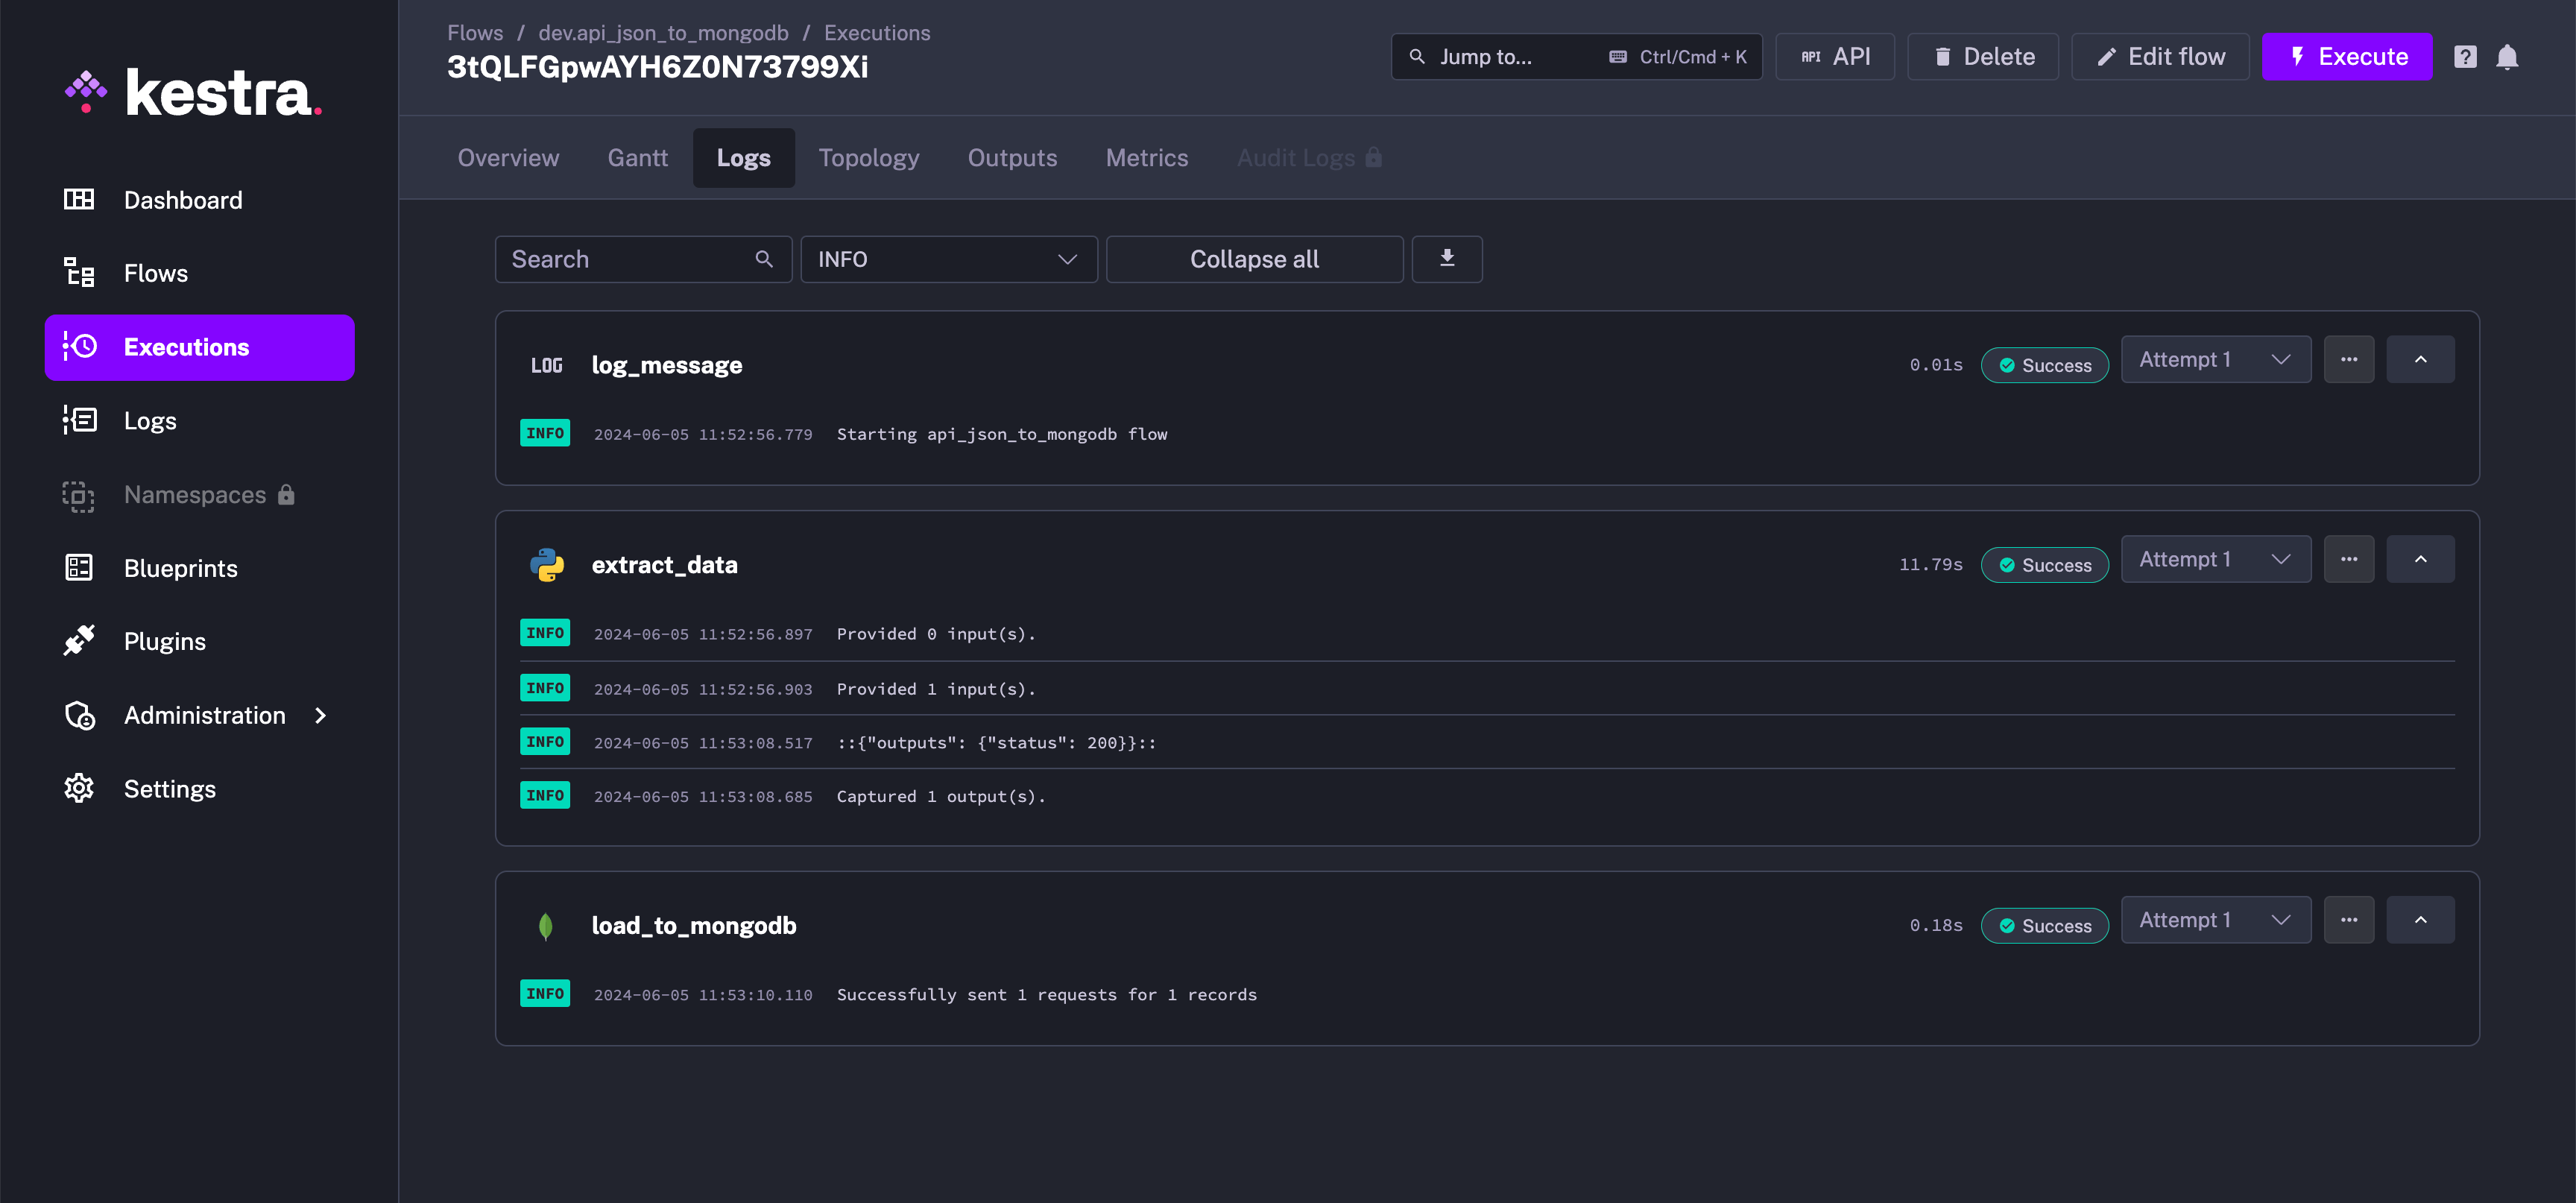This screenshot has width=2576, height=1203.
Task: Click the Execute button
Action: (x=2346, y=57)
